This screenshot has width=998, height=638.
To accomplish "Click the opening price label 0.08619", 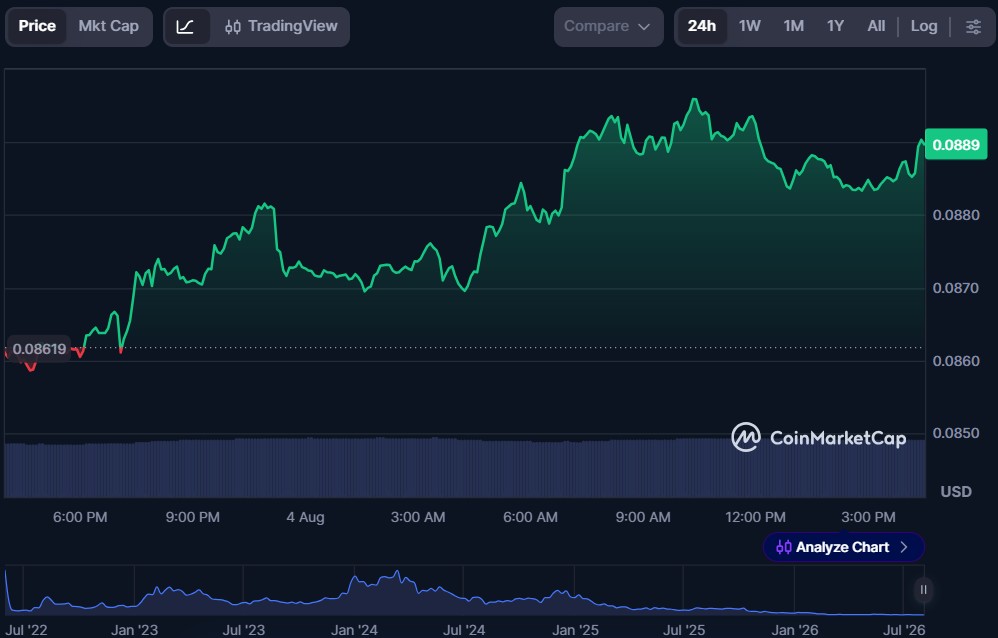I will 39,349.
